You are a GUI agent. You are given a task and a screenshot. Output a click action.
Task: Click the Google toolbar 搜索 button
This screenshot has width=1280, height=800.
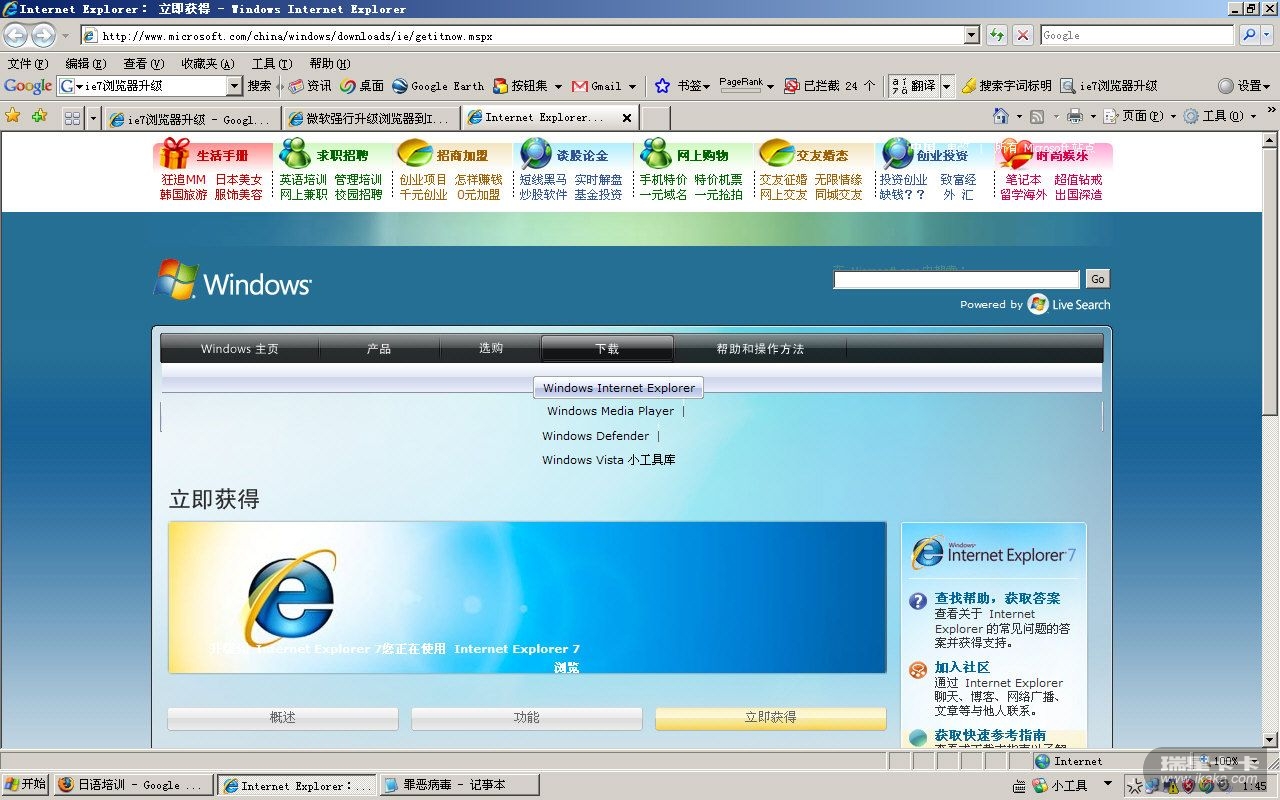(x=259, y=86)
